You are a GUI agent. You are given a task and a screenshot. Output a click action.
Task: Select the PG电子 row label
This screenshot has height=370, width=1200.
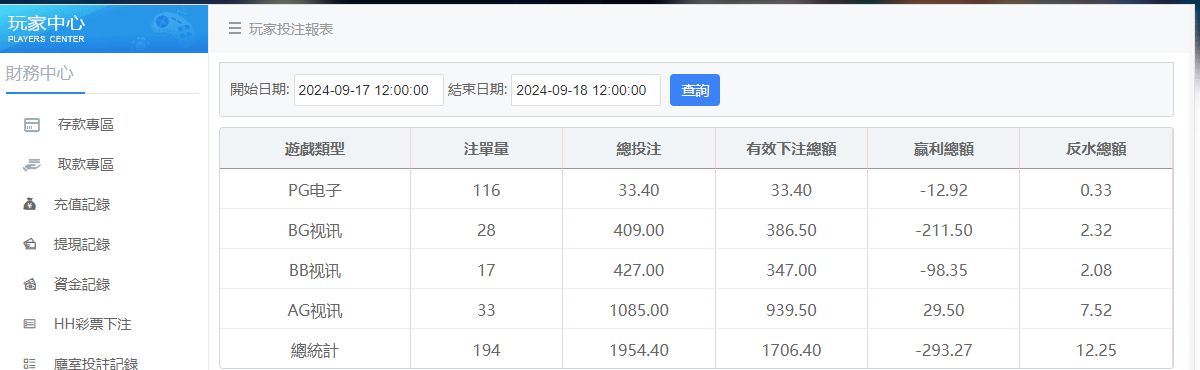tap(315, 190)
